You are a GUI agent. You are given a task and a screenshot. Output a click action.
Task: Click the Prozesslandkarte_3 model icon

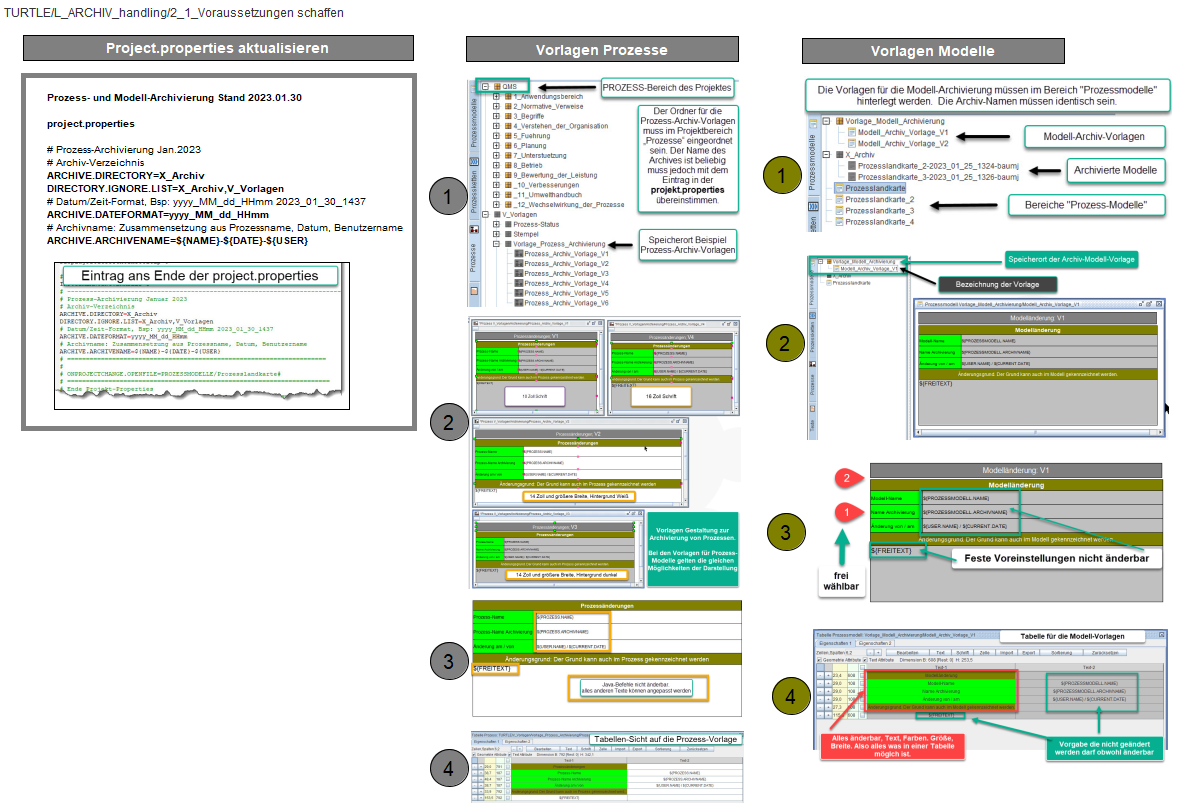tap(838, 211)
